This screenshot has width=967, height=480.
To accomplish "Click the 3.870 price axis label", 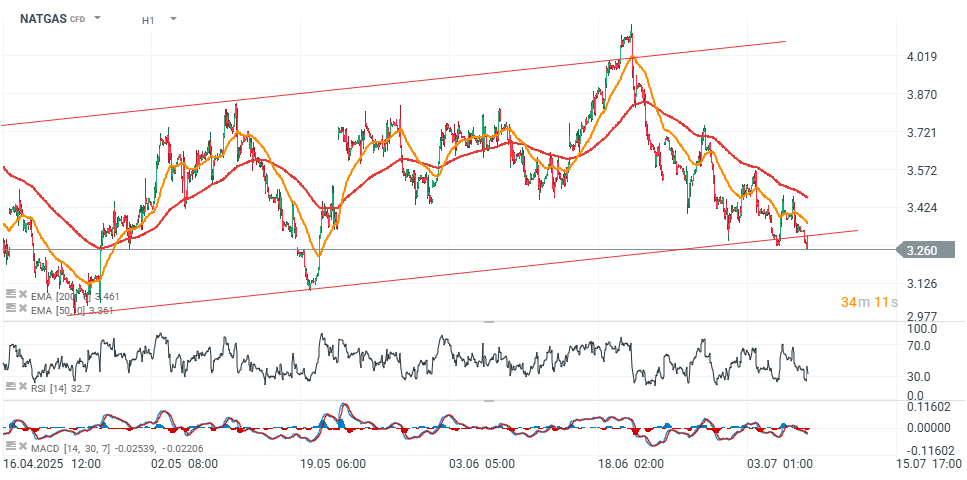I will point(921,95).
